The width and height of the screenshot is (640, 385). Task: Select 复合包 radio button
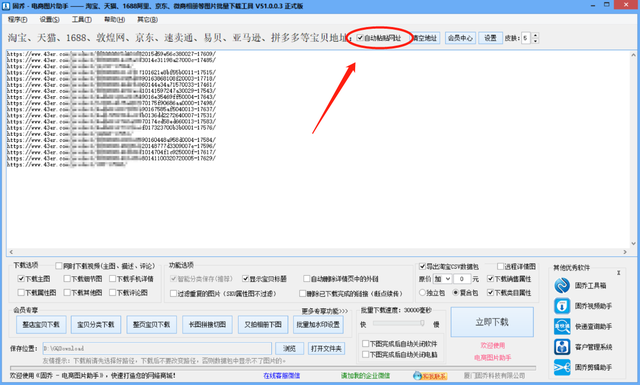pyautogui.click(x=456, y=293)
